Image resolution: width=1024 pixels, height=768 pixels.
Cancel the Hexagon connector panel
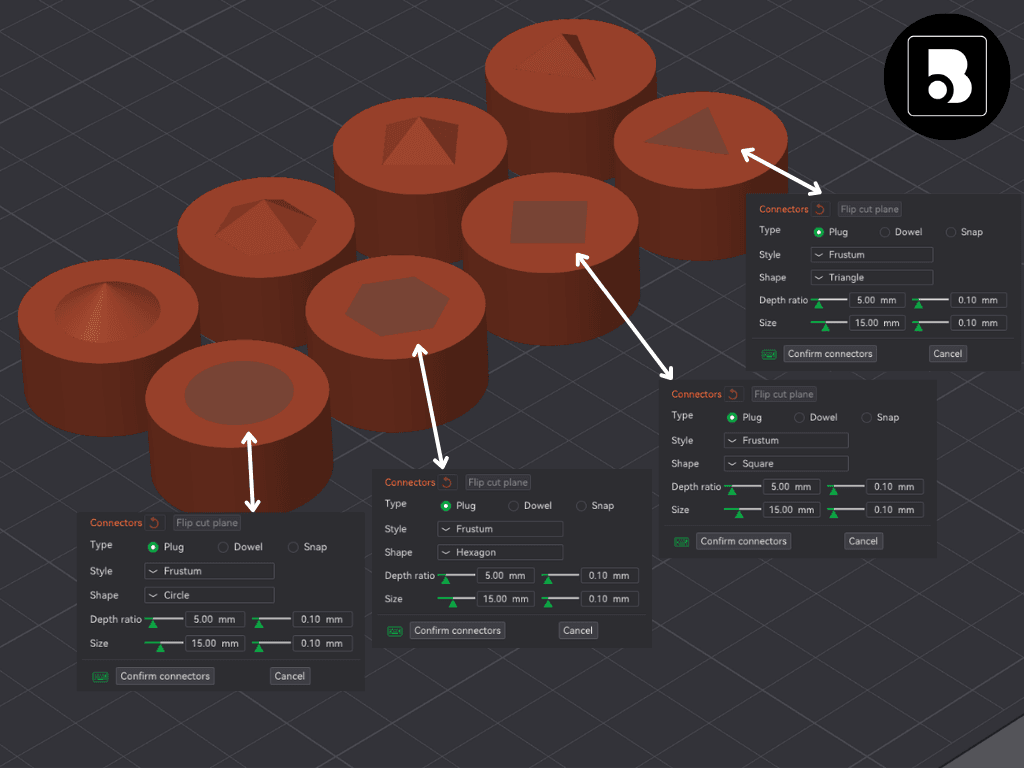(x=578, y=631)
